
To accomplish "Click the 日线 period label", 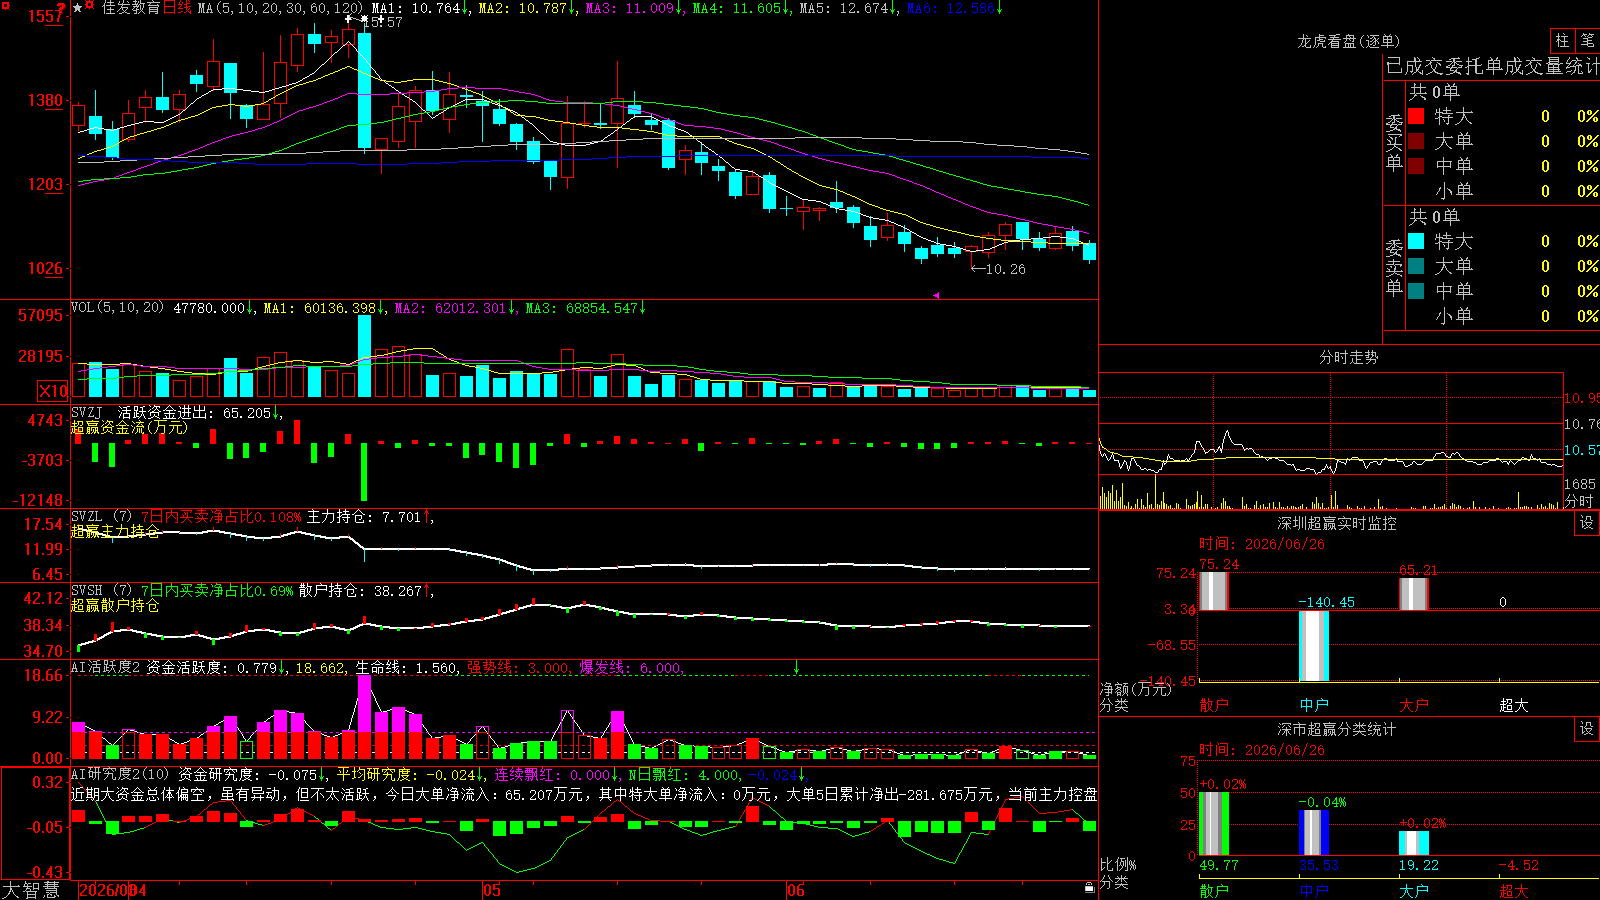I will [x=177, y=8].
